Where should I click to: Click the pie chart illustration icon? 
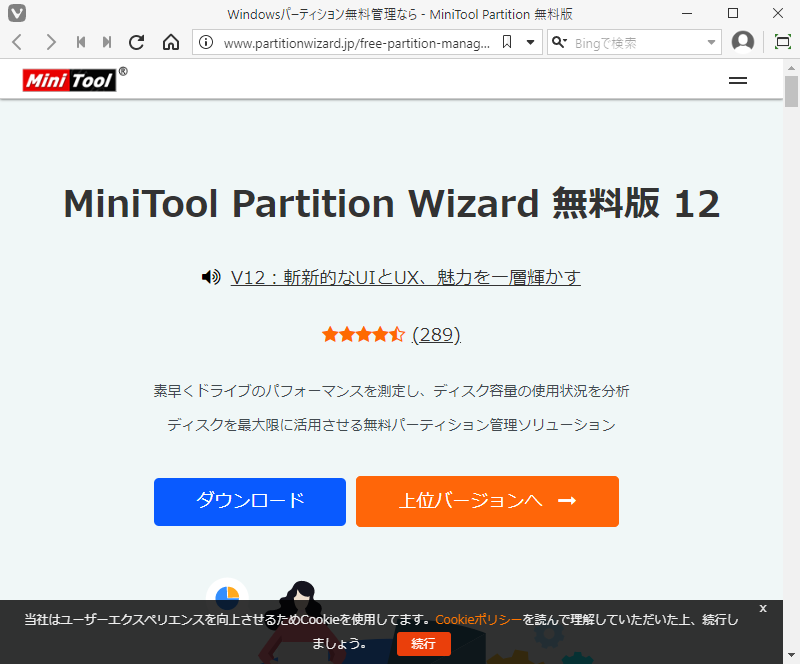pos(227,597)
